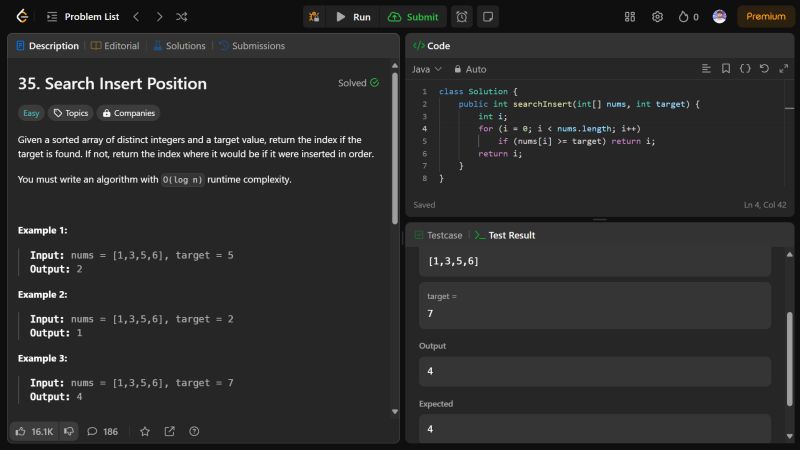Expand the code editor to fullscreen
The image size is (800, 450).
pos(784,68)
